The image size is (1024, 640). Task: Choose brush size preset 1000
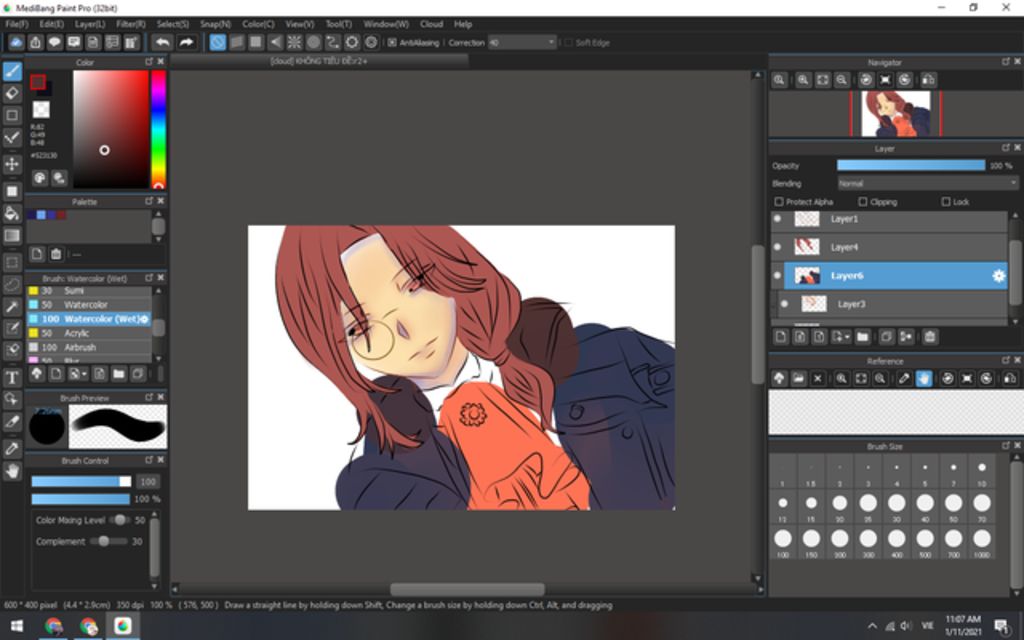[x=982, y=541]
